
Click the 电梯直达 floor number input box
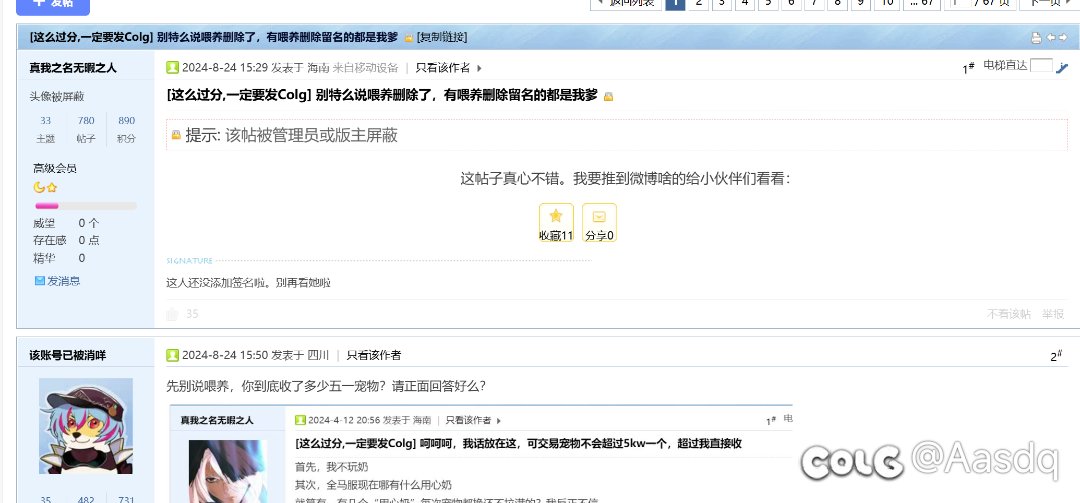[x=1041, y=66]
